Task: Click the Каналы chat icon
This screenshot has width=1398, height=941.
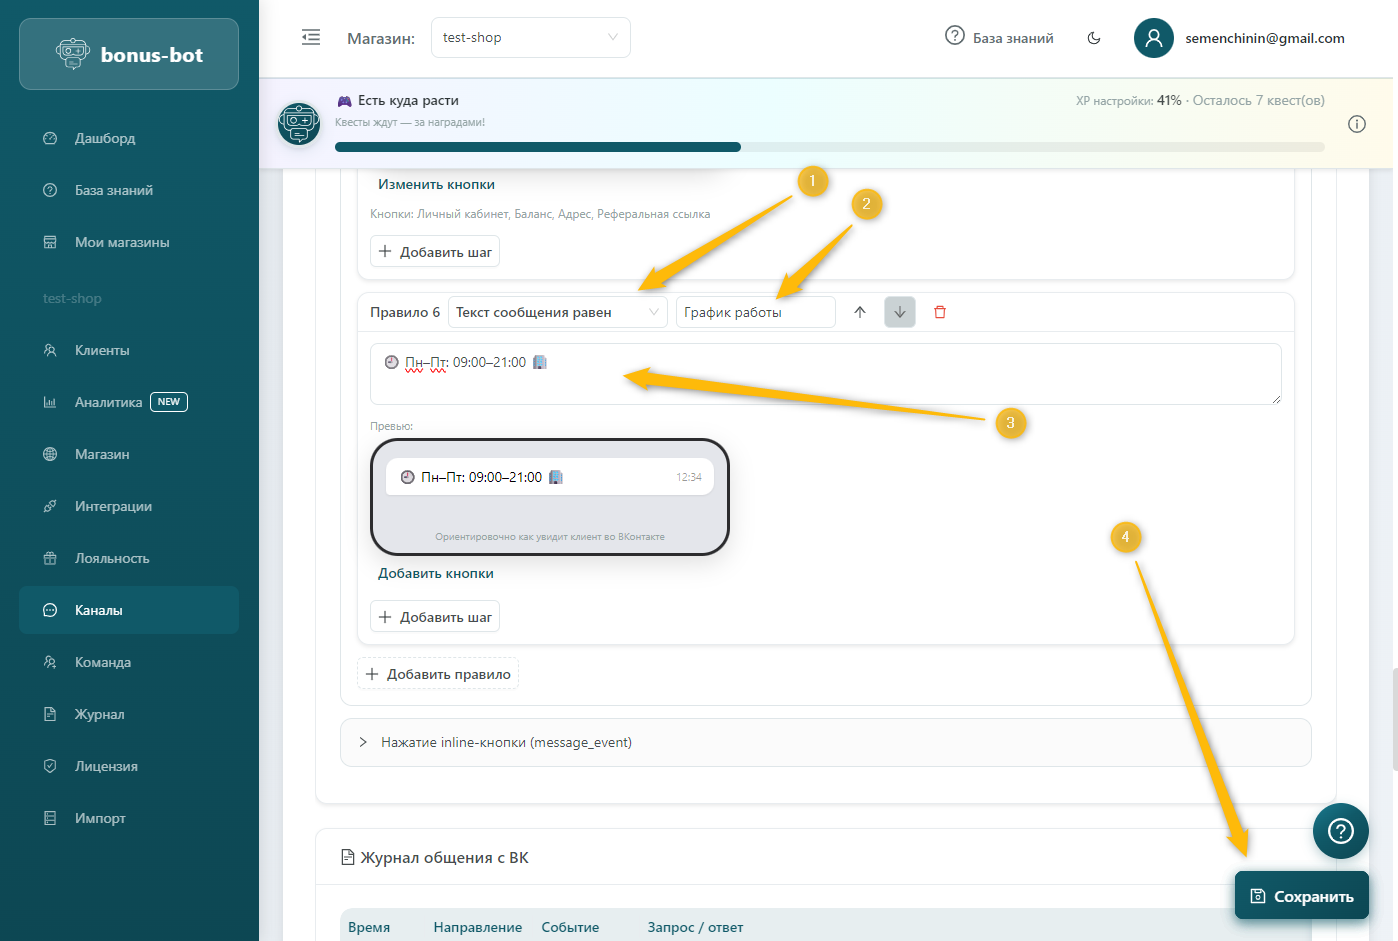Action: tap(50, 610)
